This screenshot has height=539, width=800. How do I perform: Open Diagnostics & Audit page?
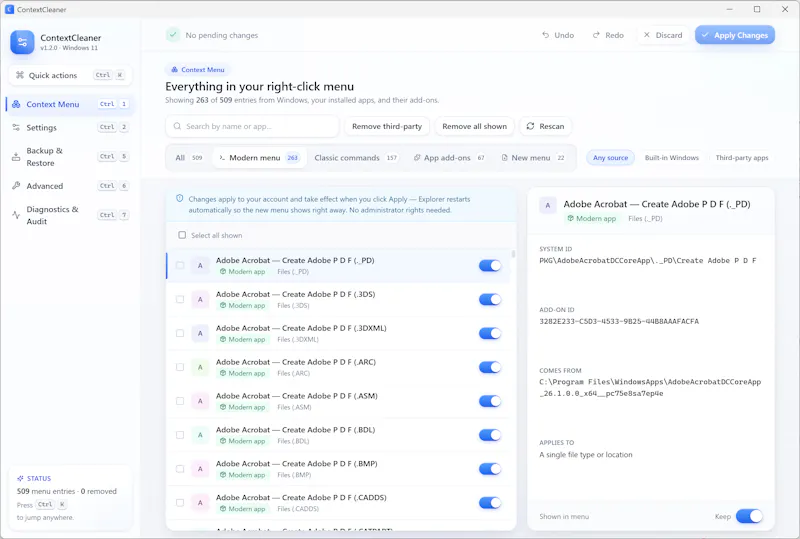[70, 215]
